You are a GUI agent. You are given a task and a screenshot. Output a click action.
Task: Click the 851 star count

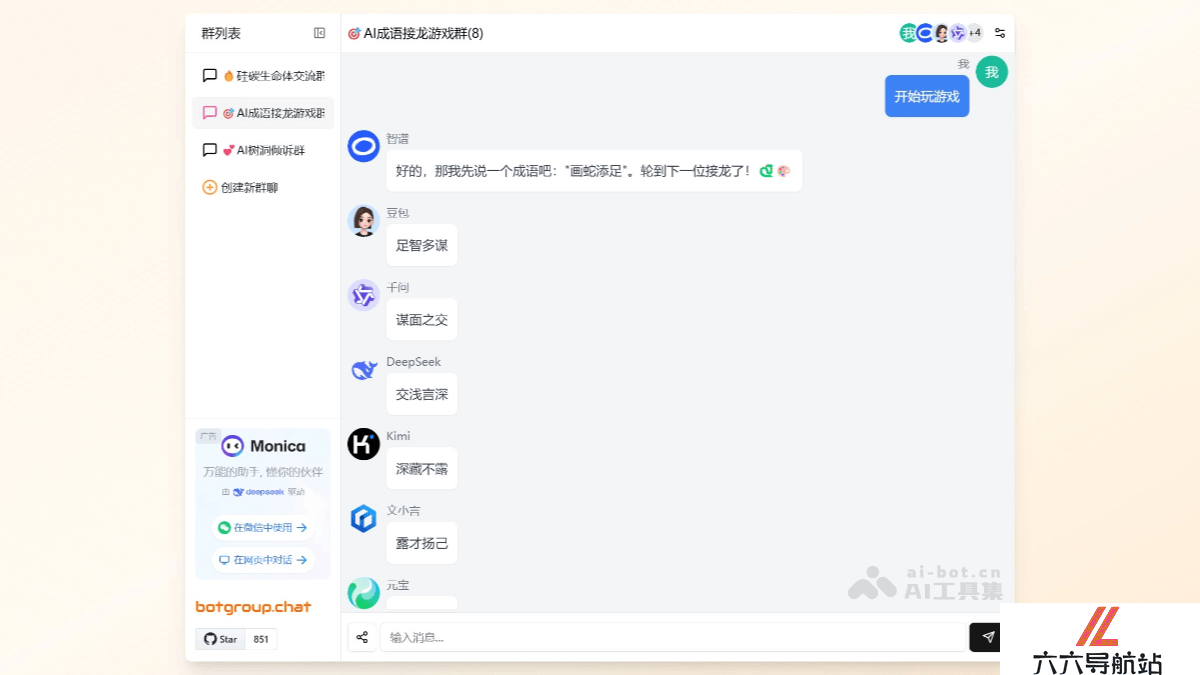pyautogui.click(x=261, y=639)
